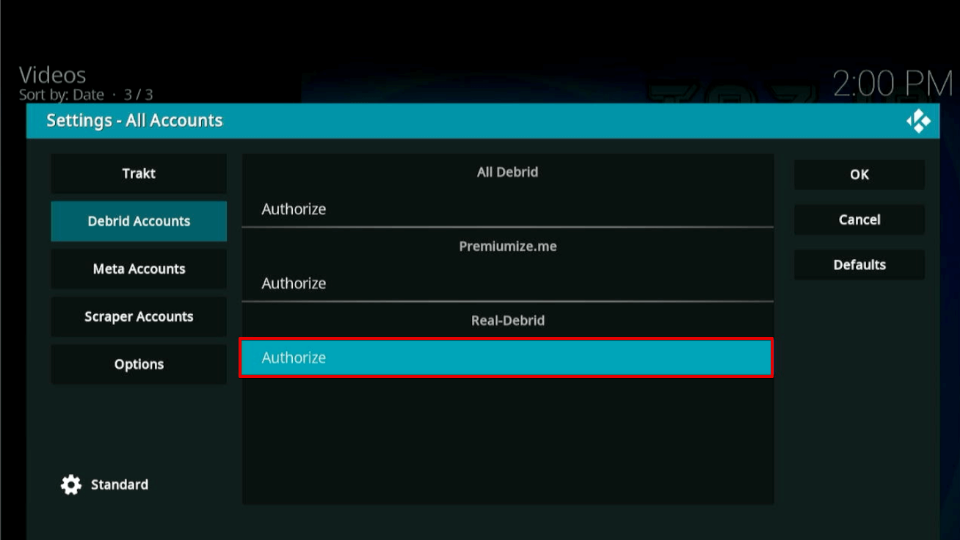This screenshot has width=960, height=540.
Task: Click the Videos heading behind the dialog
Action: [x=52, y=75]
